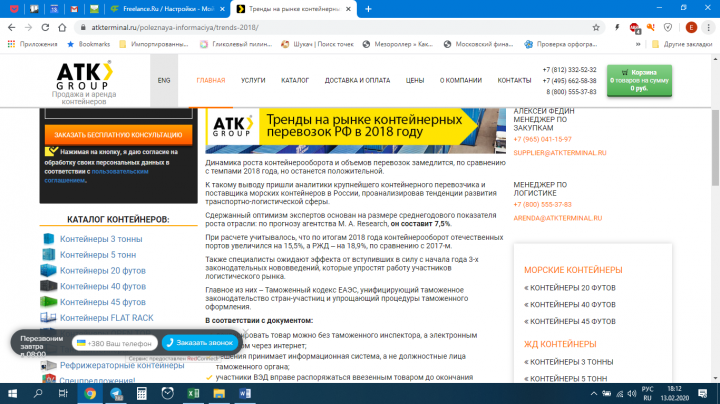The width and height of the screenshot is (720, 404).
Task: Click 'Заказать бесплатную консультацию' orange button
Action: coord(118,135)
